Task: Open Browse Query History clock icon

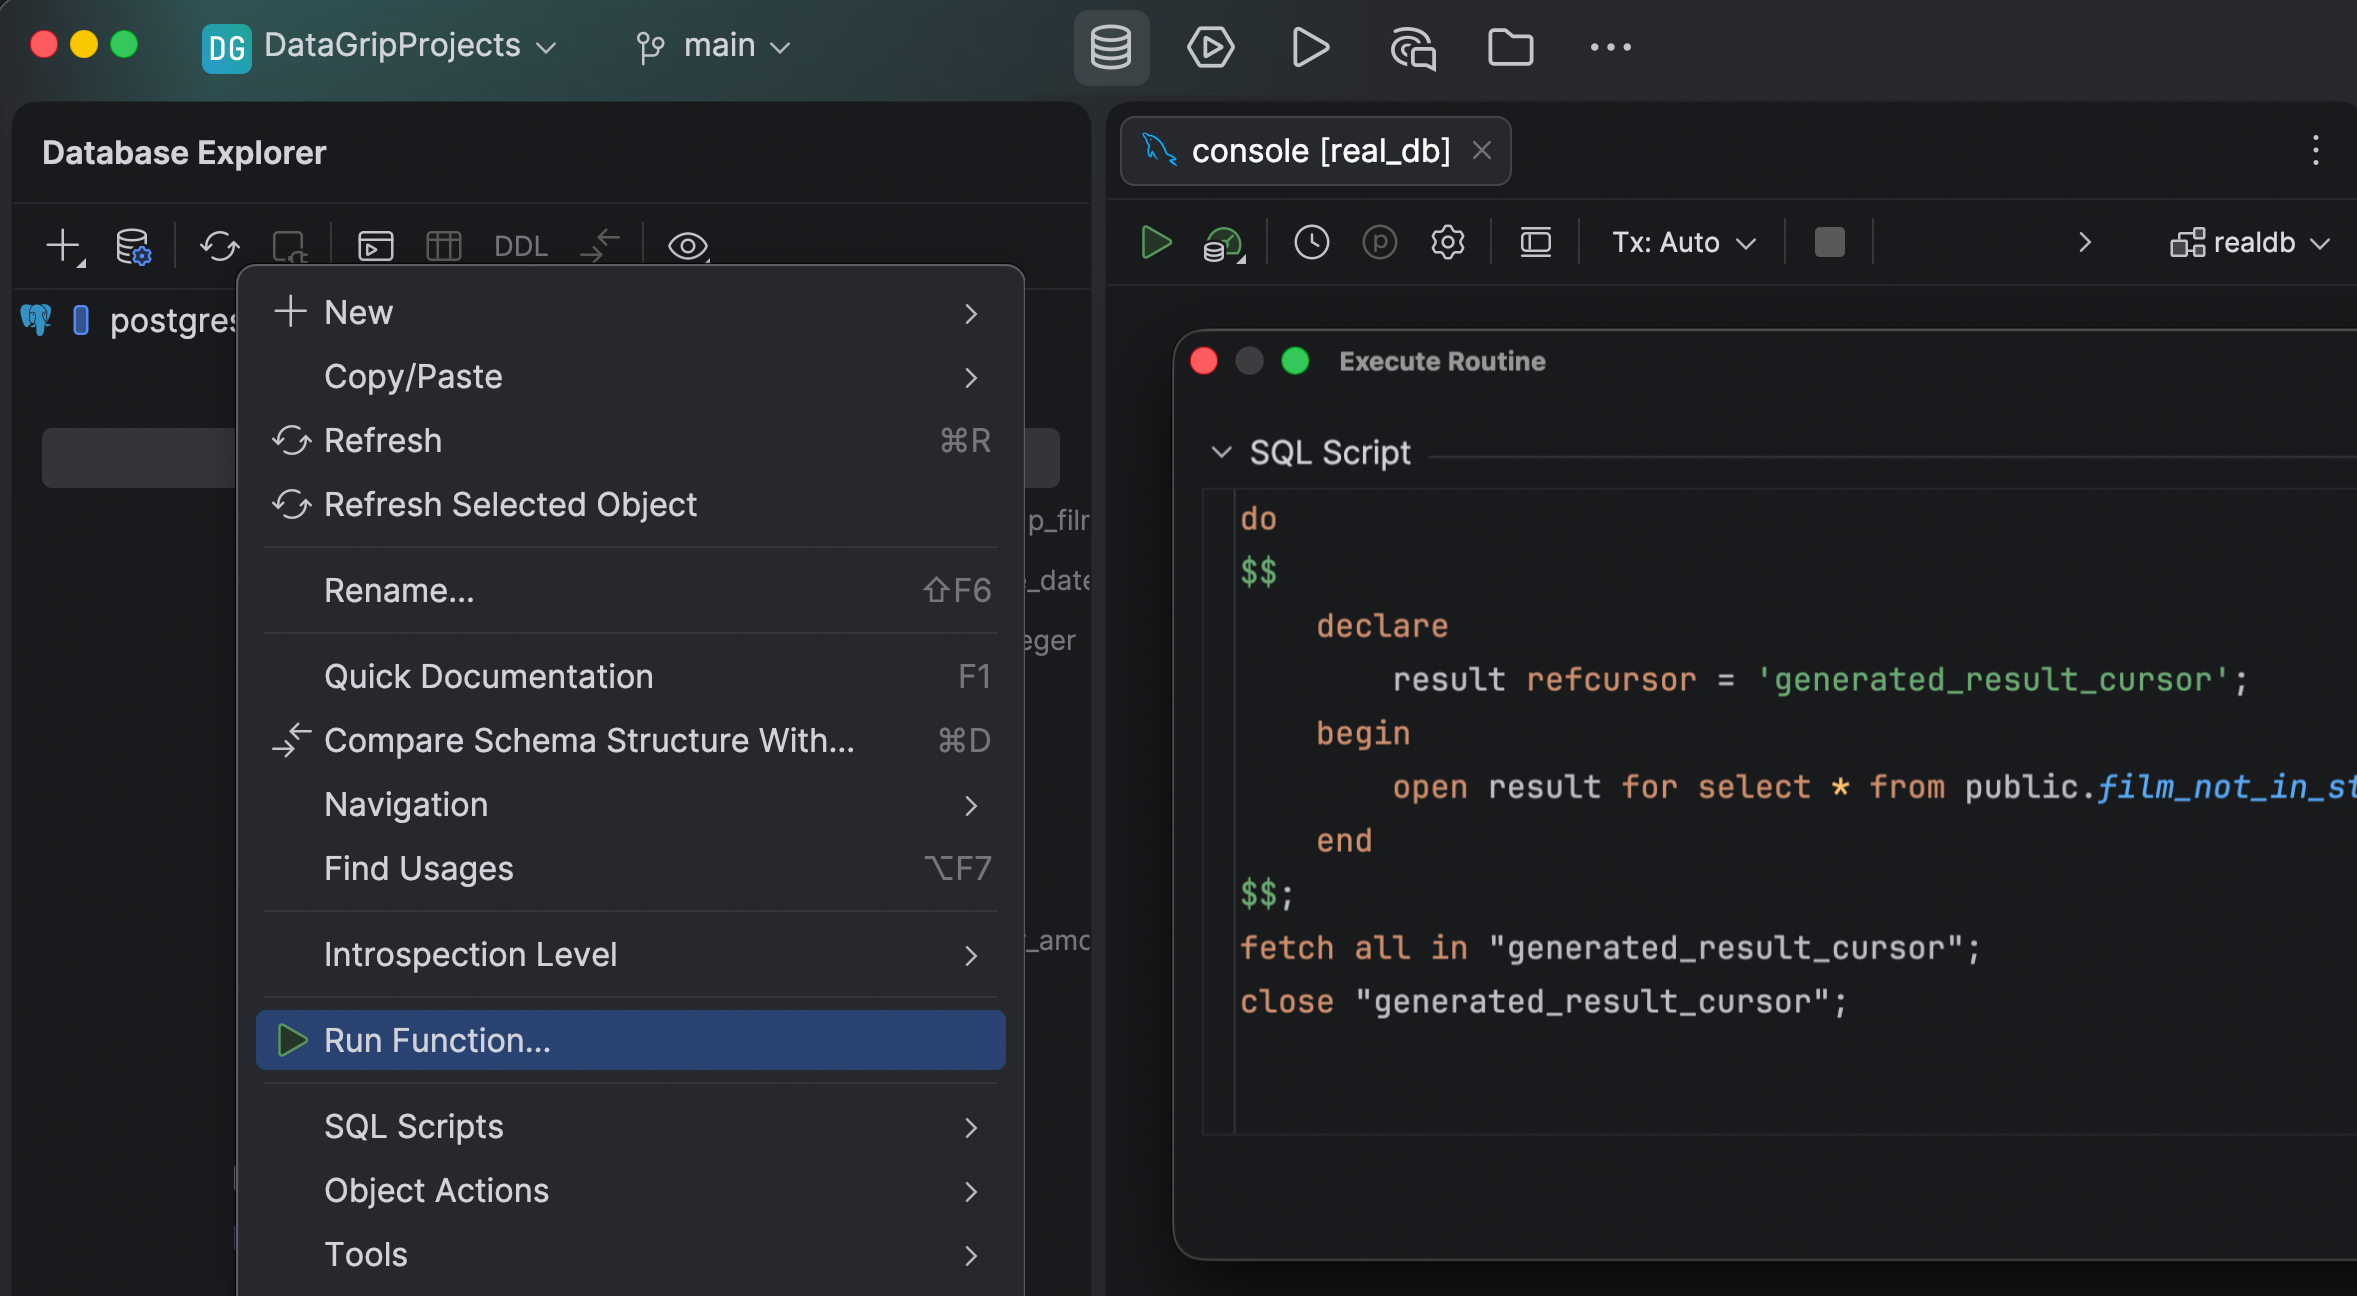Action: tap(1311, 242)
